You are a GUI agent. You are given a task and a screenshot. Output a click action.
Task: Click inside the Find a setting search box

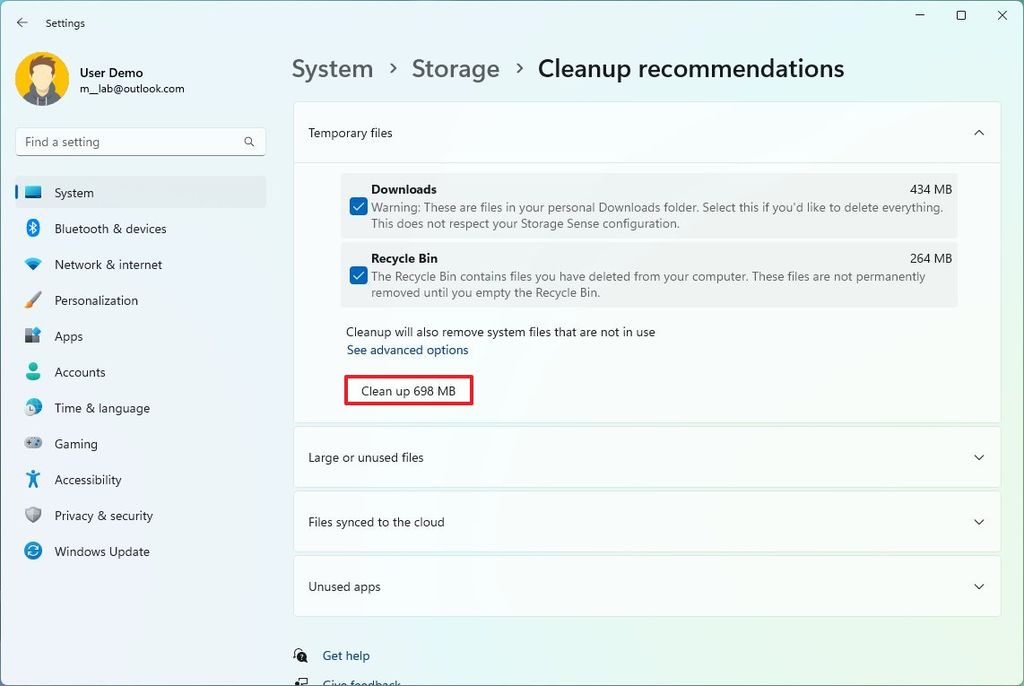coord(140,141)
